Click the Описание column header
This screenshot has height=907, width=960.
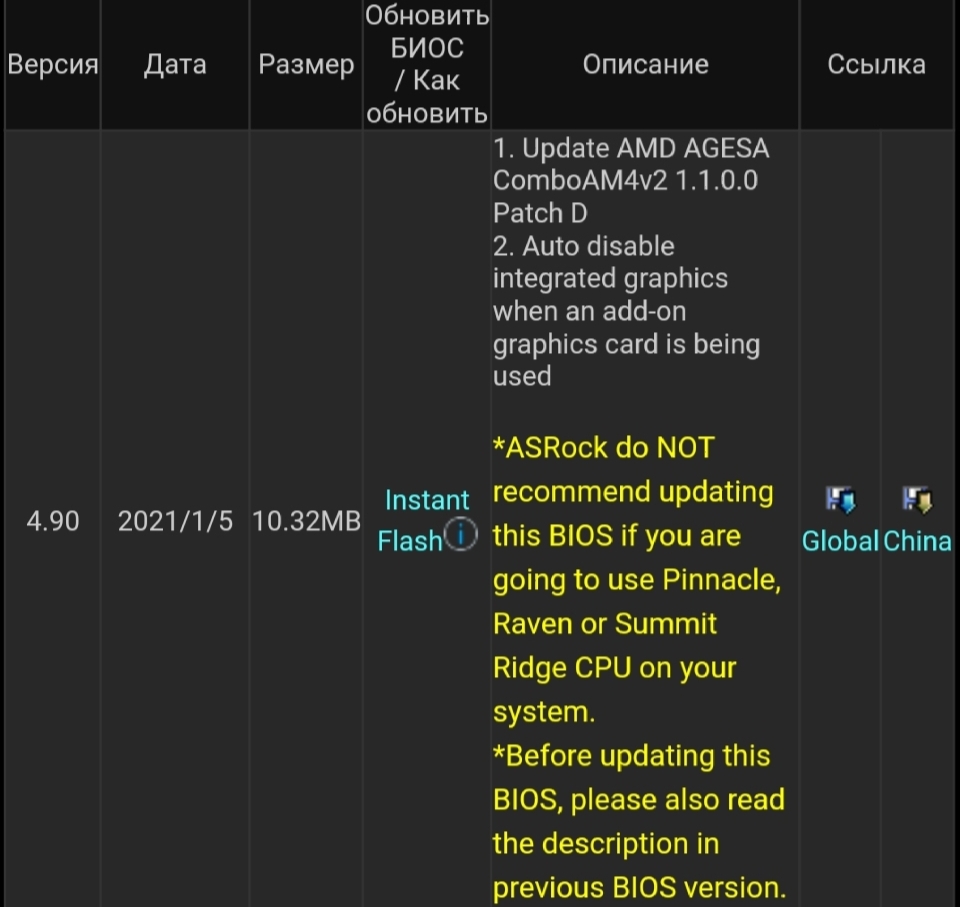645,64
